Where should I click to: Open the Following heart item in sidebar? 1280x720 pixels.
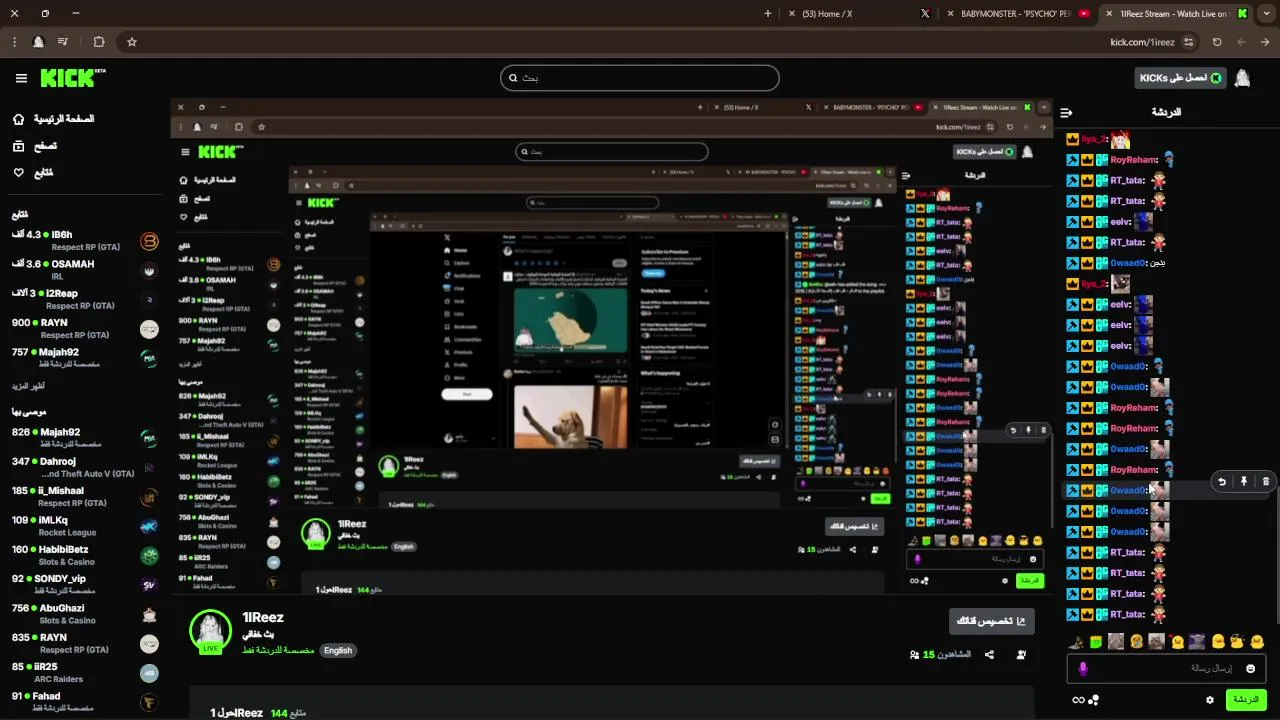(x=33, y=173)
